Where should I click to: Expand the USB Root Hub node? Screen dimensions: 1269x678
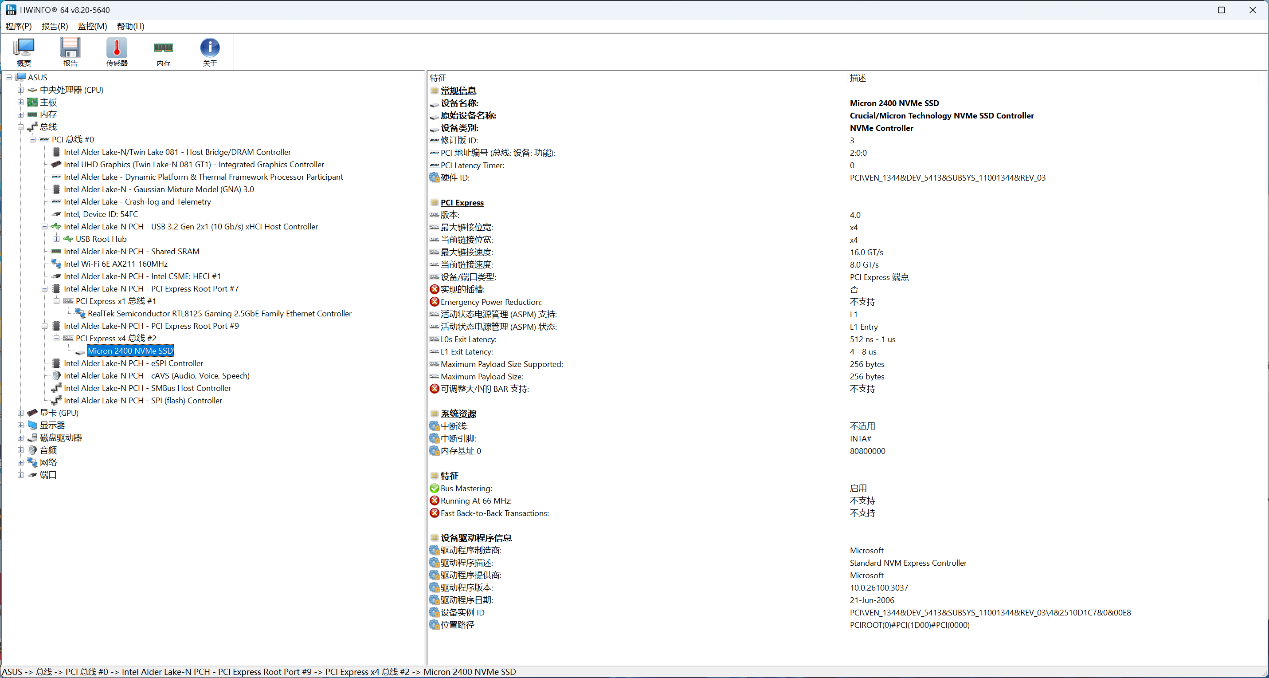(x=56, y=239)
